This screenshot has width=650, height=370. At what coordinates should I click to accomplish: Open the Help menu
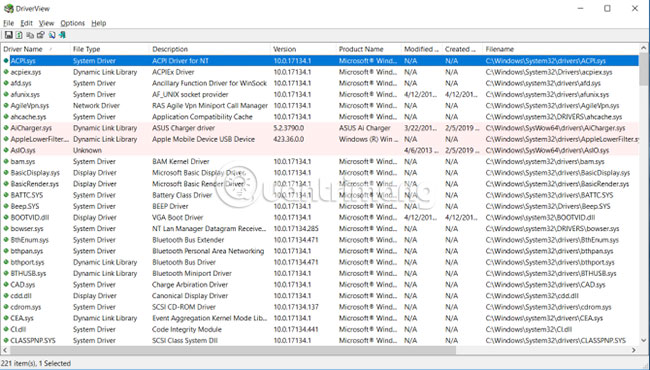click(99, 23)
